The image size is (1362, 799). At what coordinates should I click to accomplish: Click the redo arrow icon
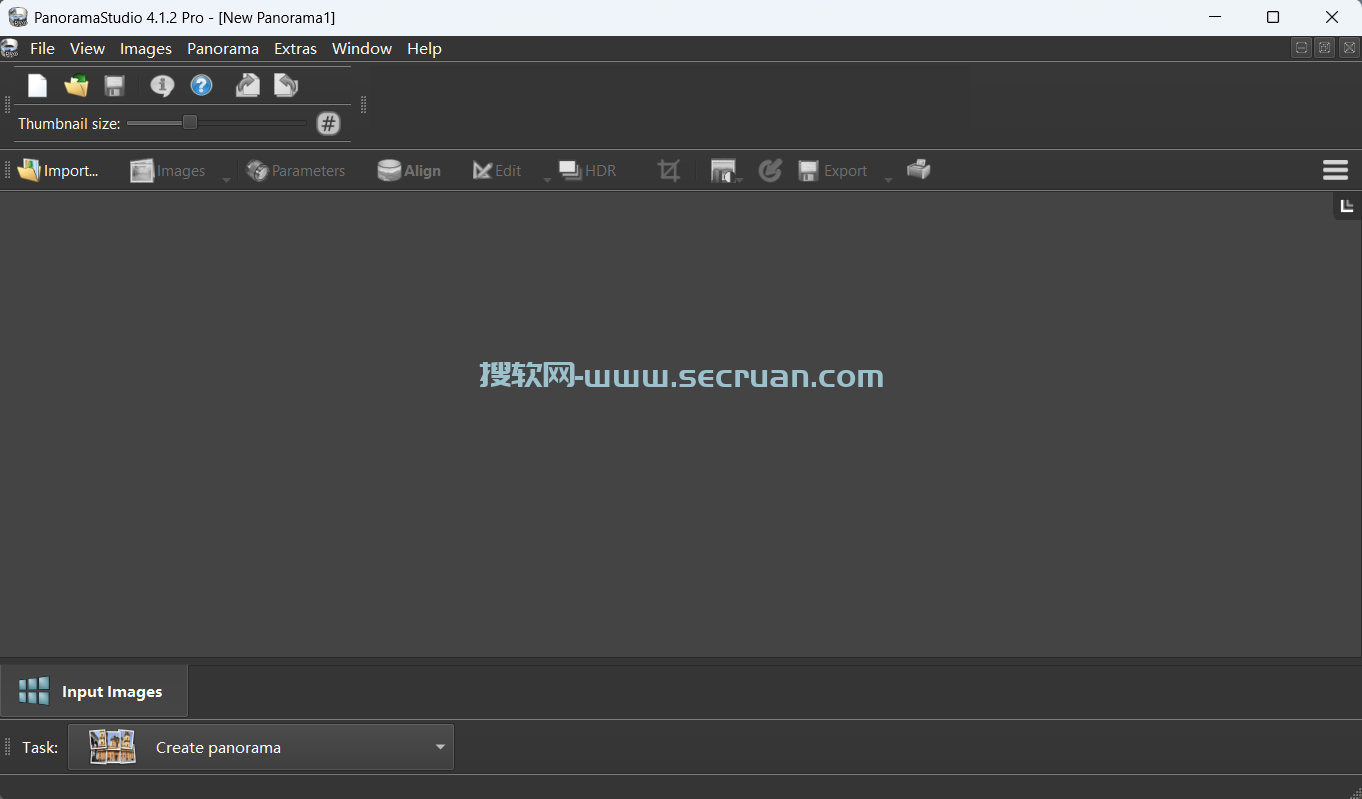247,86
